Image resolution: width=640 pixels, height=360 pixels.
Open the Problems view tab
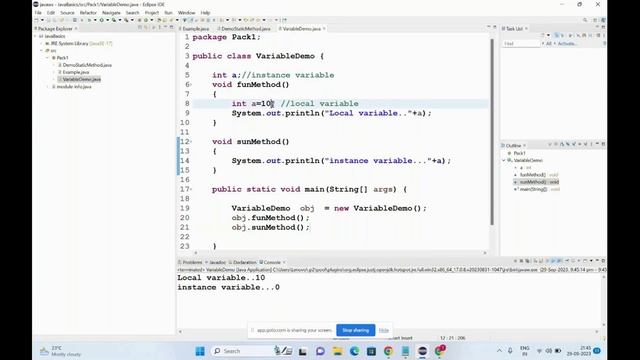tap(191, 262)
